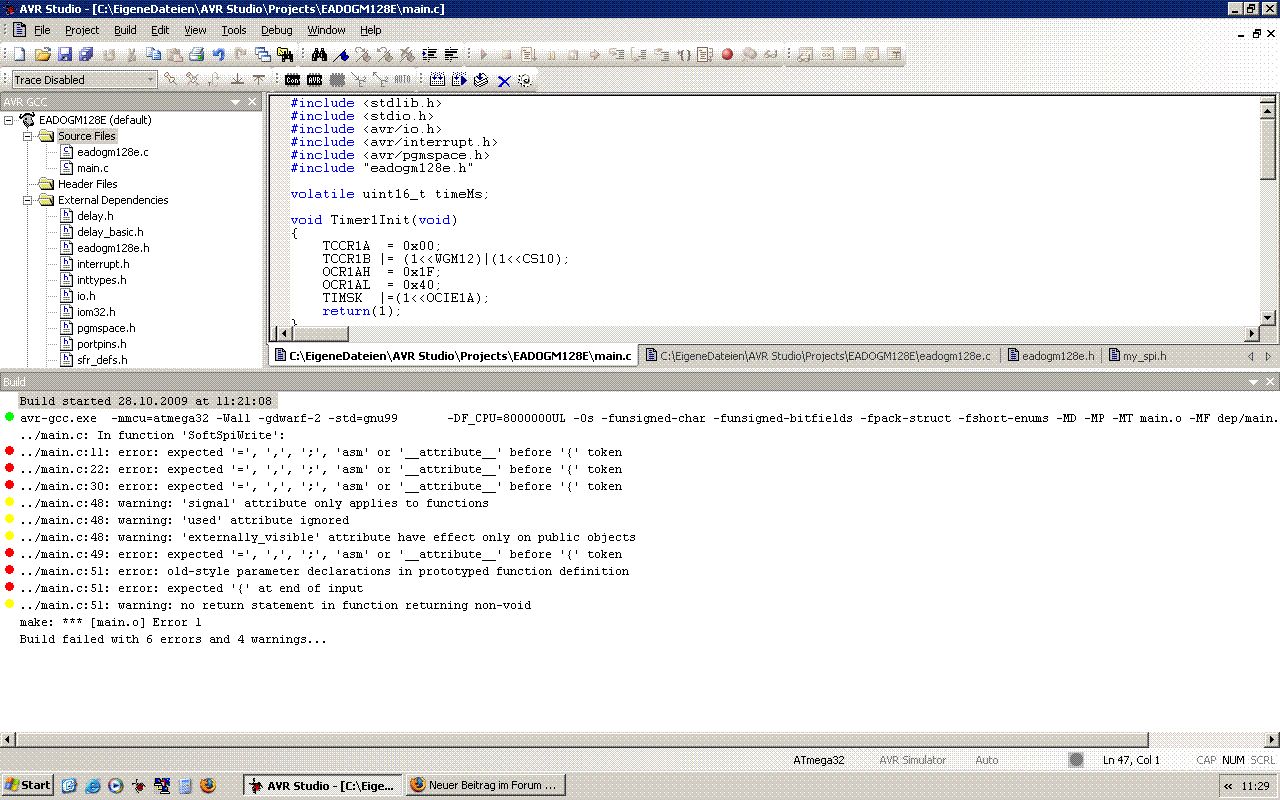Click the AVR programmer chip icon

coord(315,80)
